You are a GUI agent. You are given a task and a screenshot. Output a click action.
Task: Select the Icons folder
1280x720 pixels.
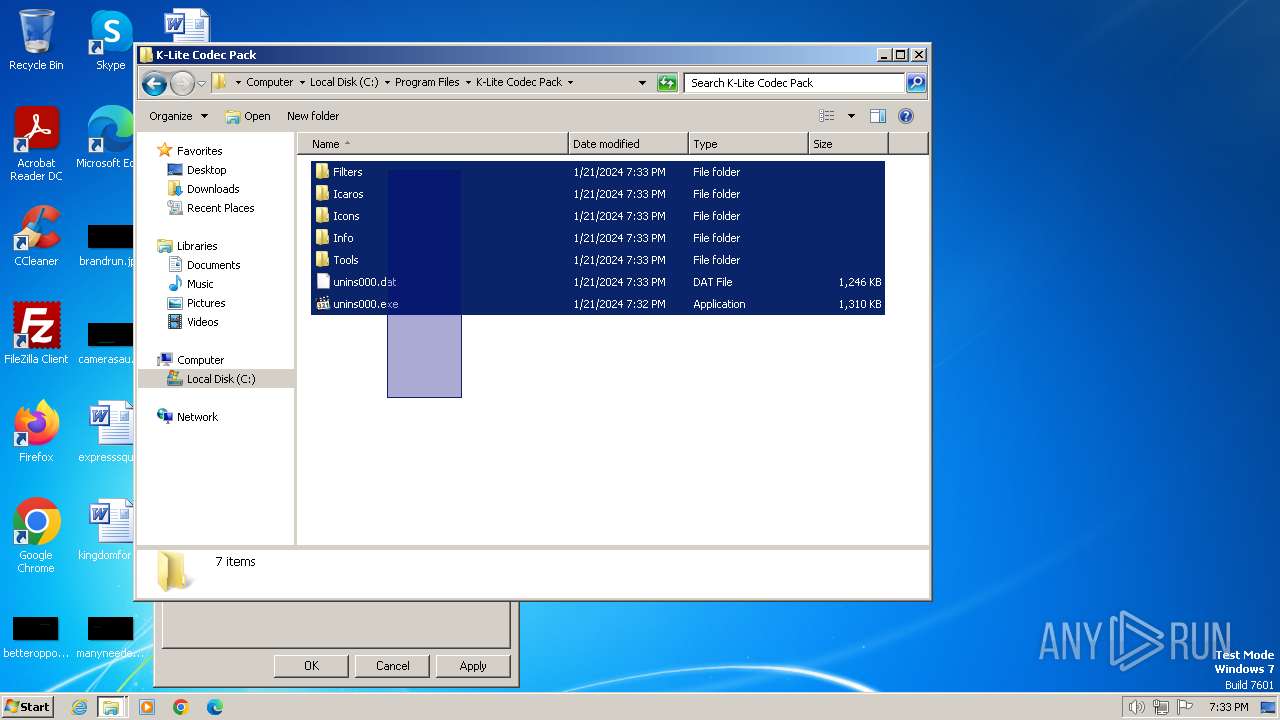point(597,216)
